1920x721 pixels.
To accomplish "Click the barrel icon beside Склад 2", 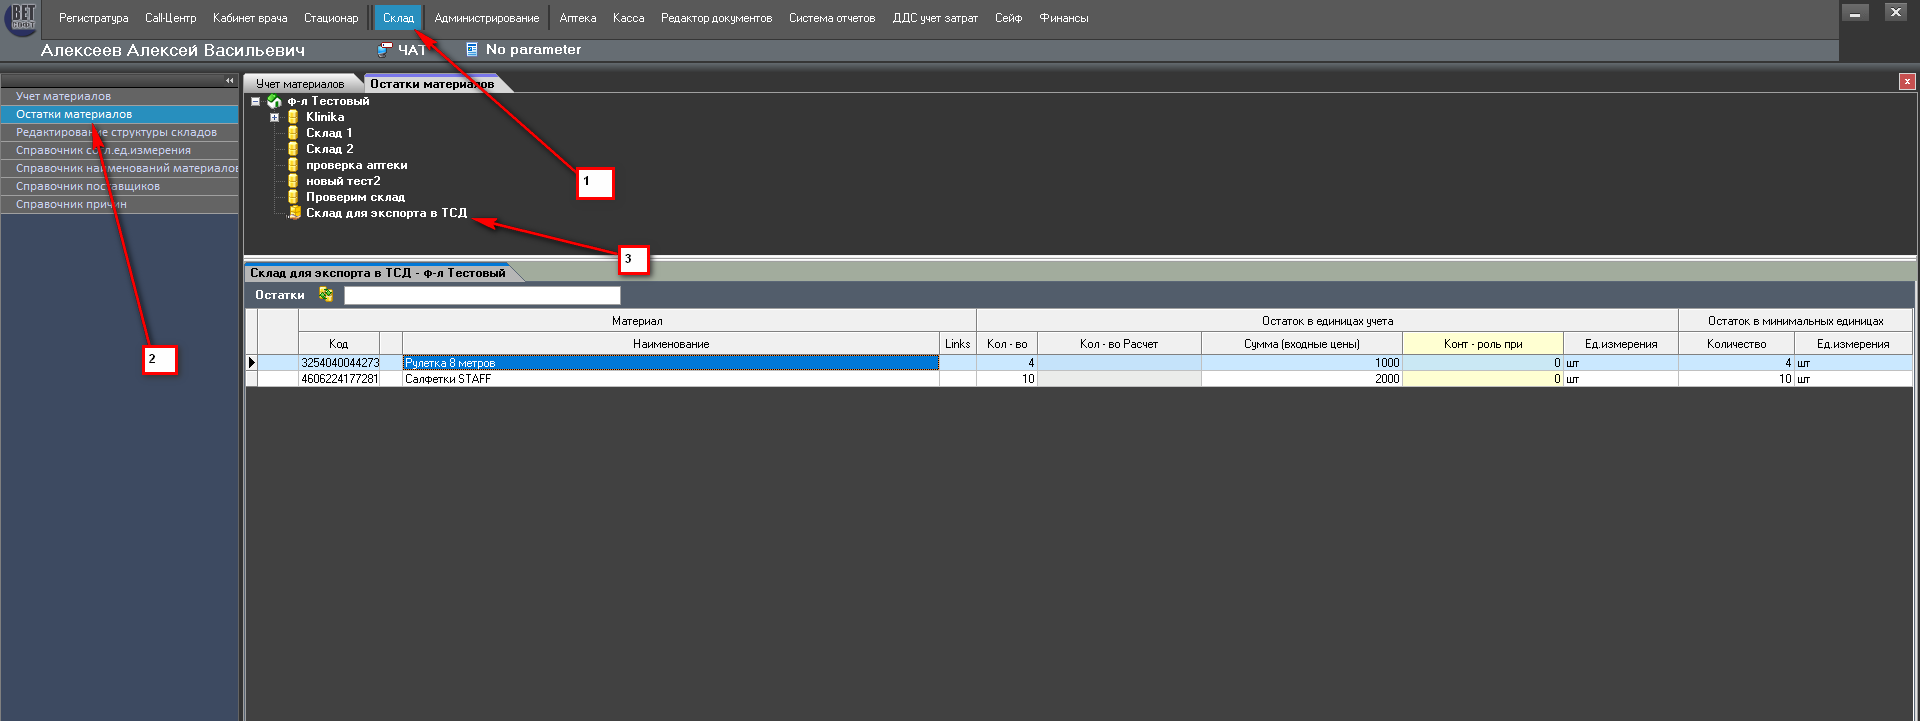I will (293, 149).
